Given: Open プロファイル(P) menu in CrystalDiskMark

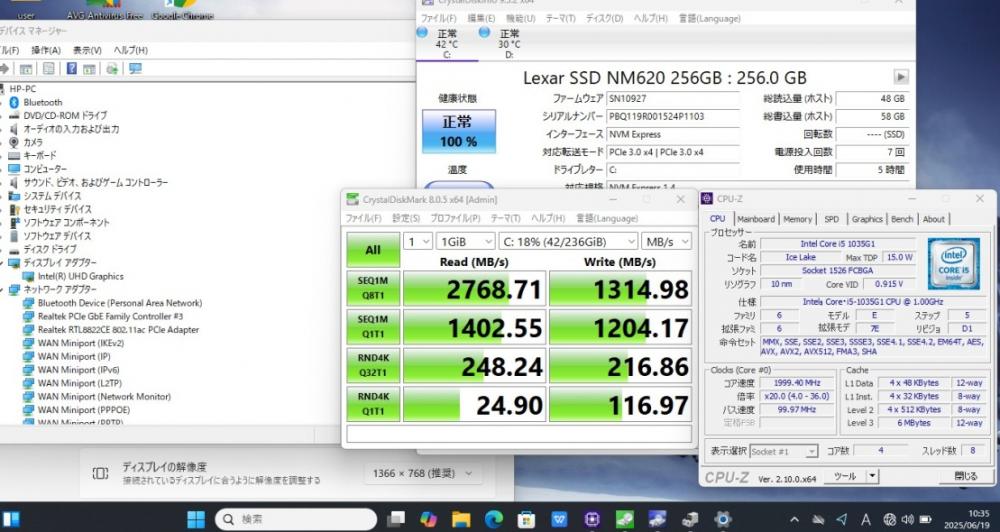Looking at the screenshot, I should click(x=455, y=218).
